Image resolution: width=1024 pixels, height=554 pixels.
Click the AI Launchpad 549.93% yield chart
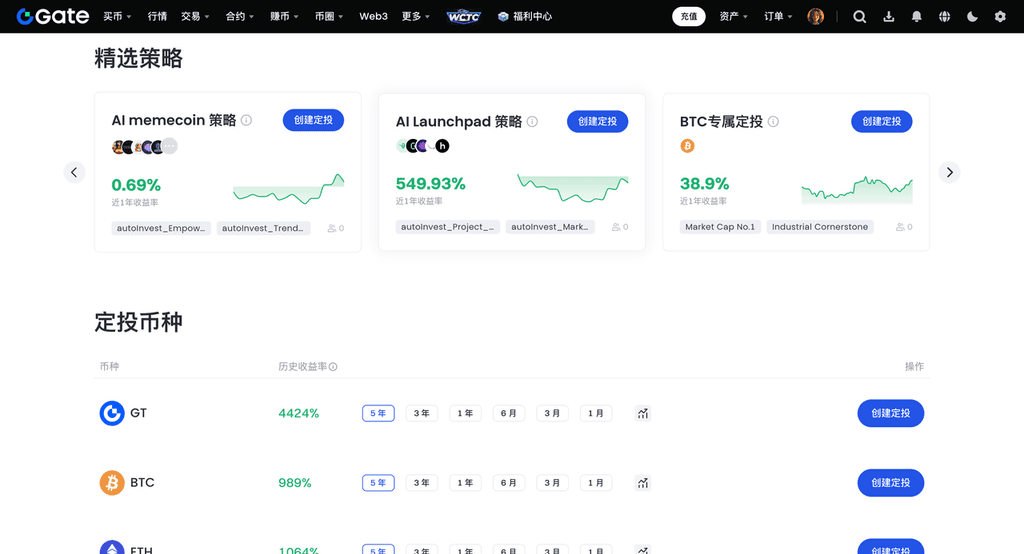tap(572, 187)
